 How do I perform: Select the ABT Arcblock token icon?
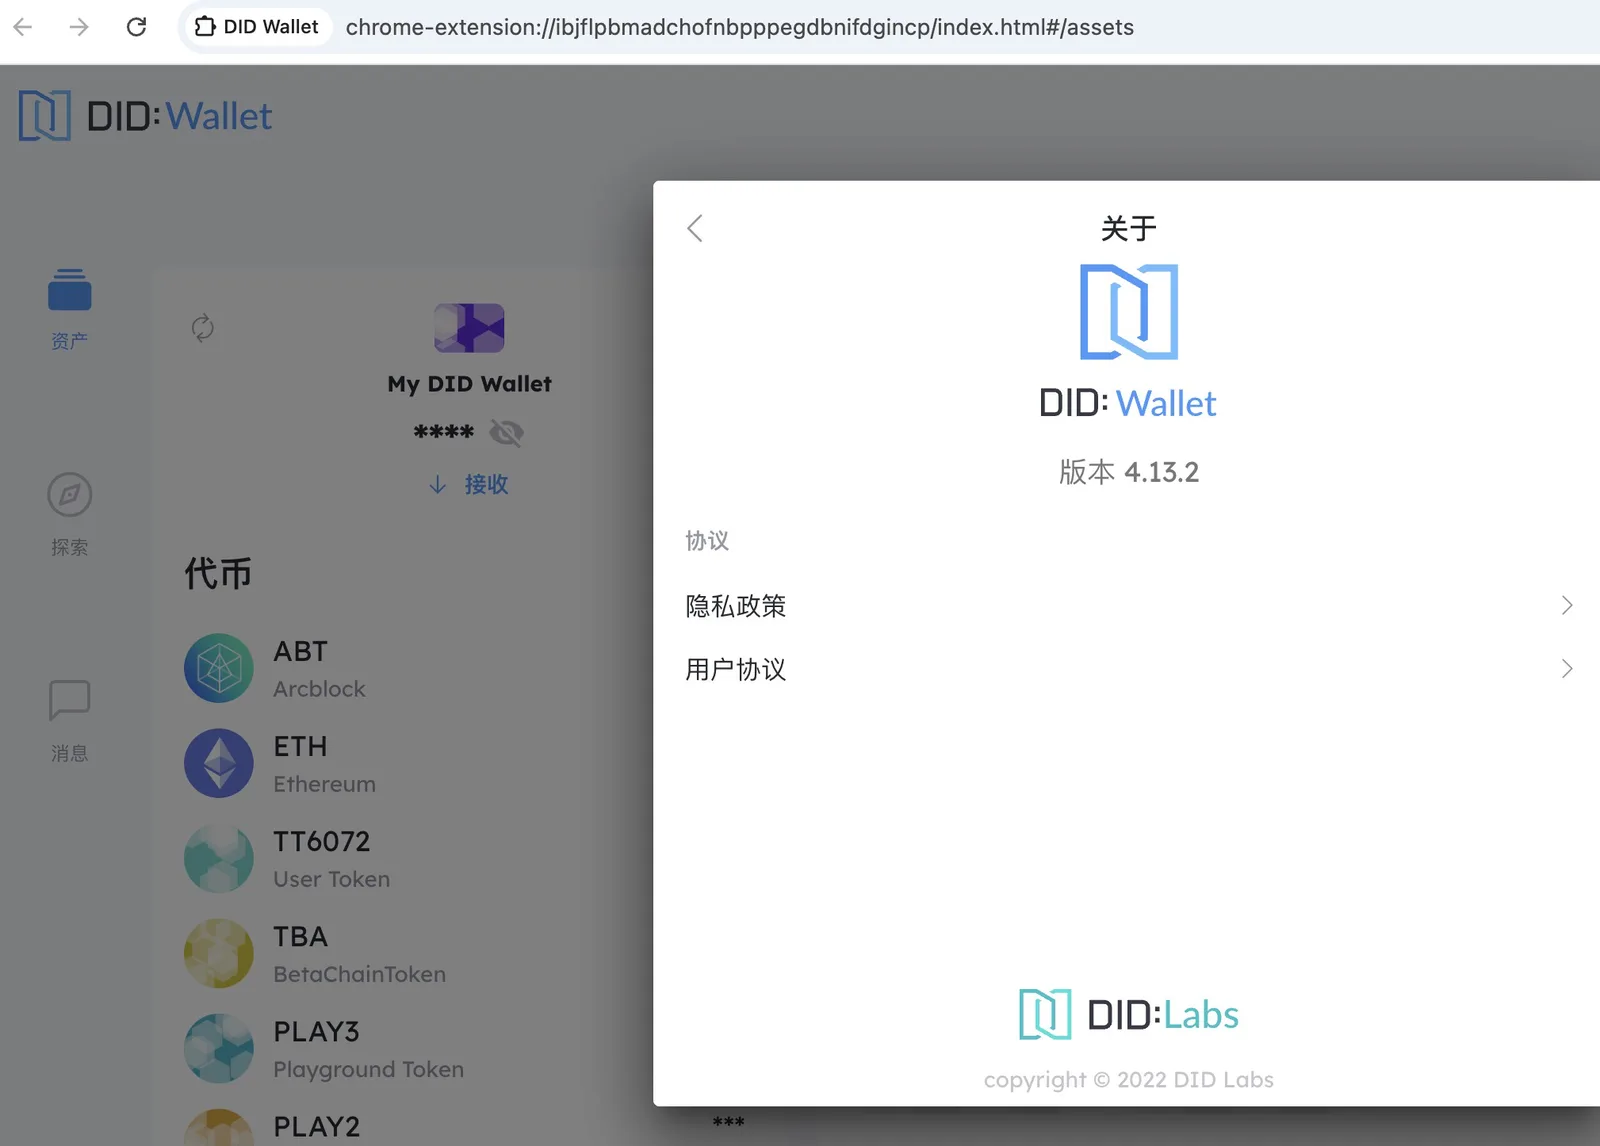point(219,668)
